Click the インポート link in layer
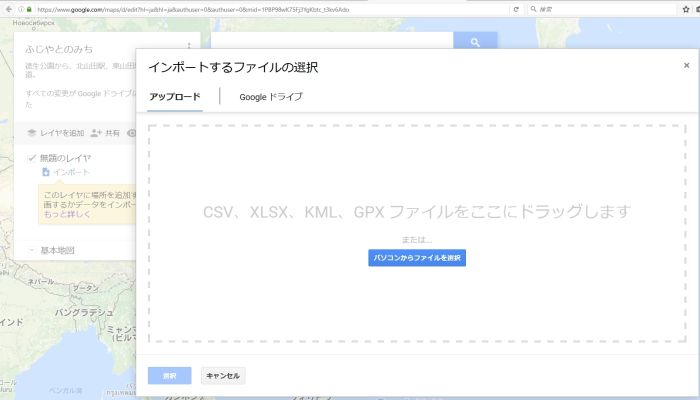 [71, 172]
